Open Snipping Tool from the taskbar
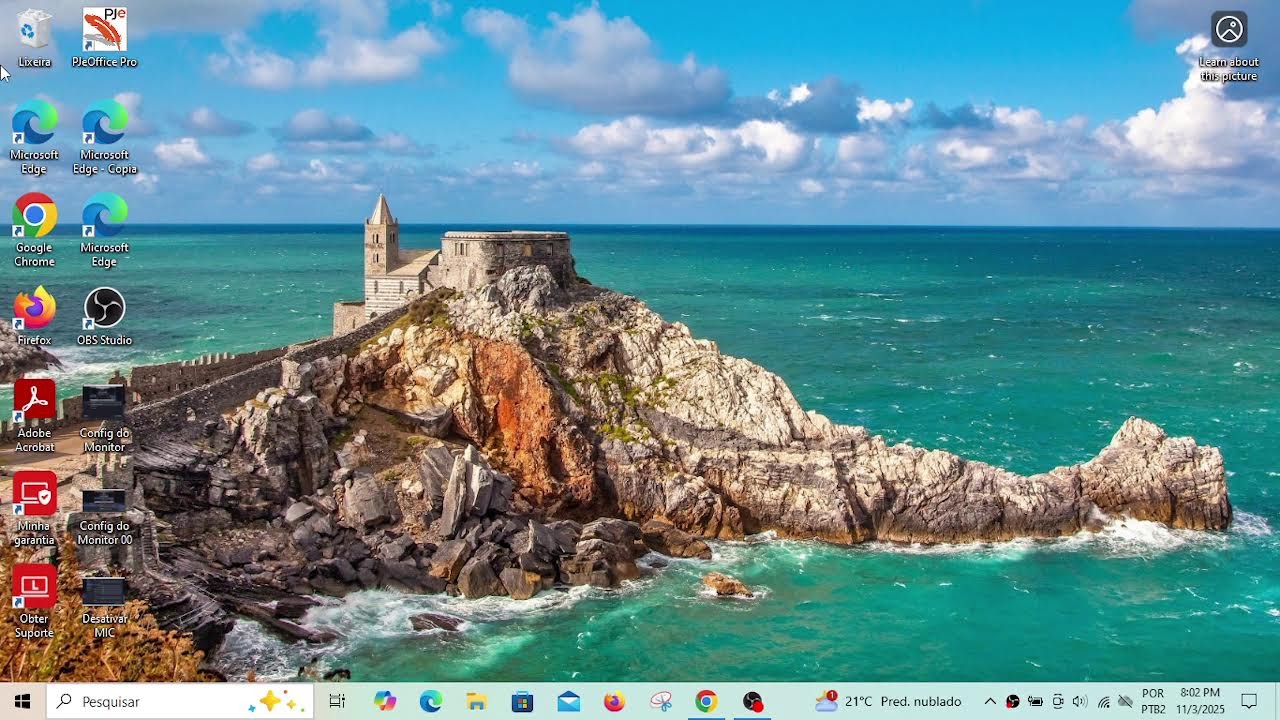This screenshot has width=1280, height=720. (661, 701)
